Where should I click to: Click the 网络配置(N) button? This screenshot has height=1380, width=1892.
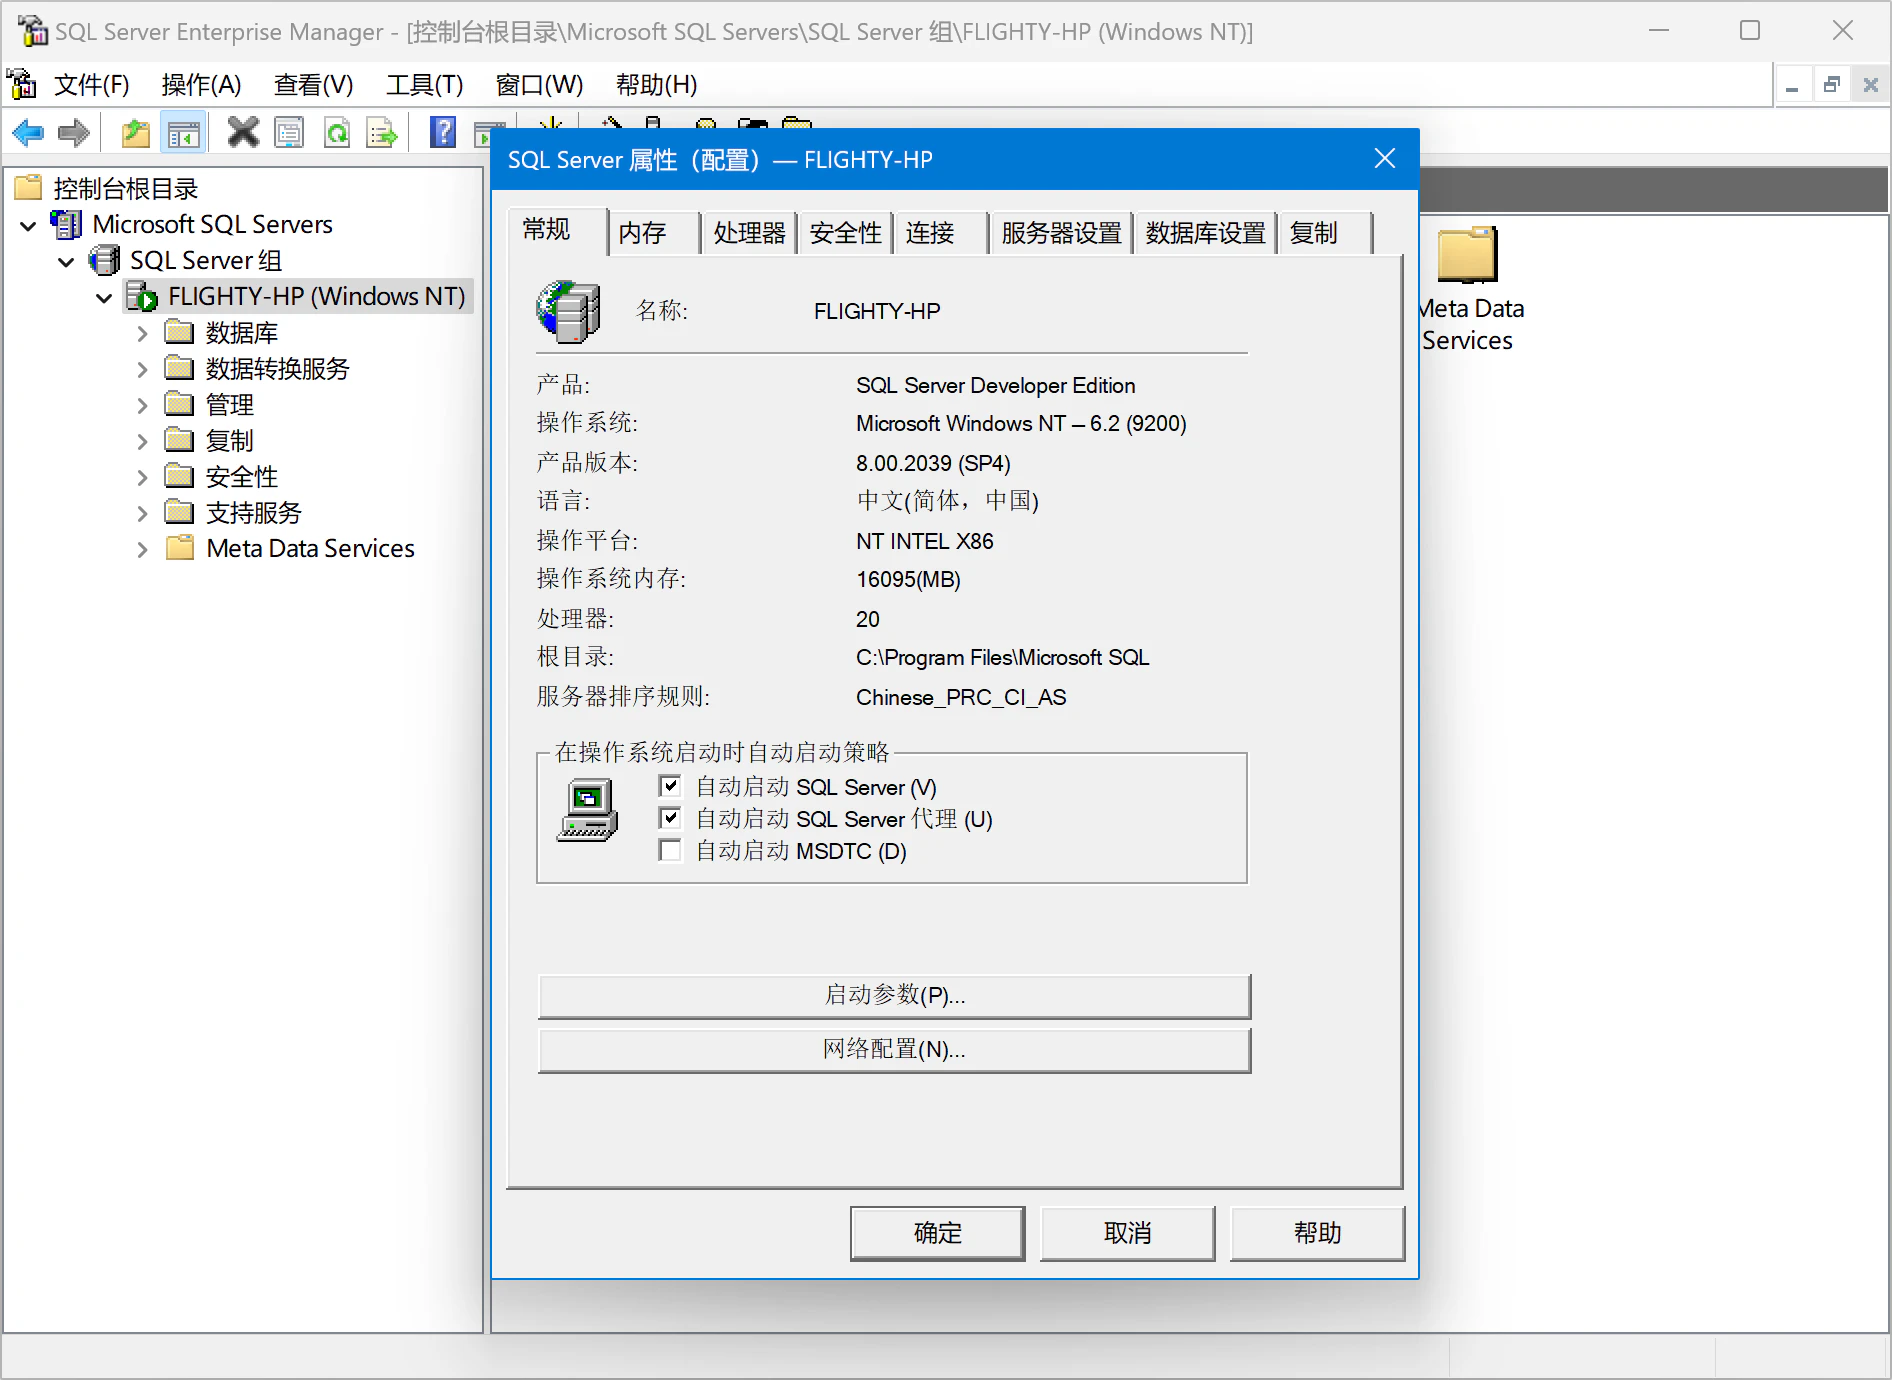click(893, 1050)
